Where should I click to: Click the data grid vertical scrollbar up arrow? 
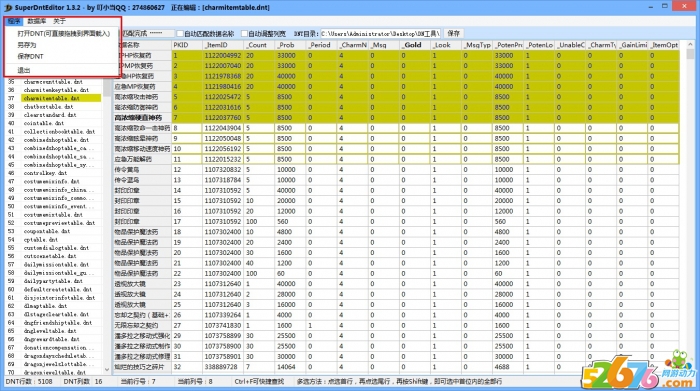[690, 45]
